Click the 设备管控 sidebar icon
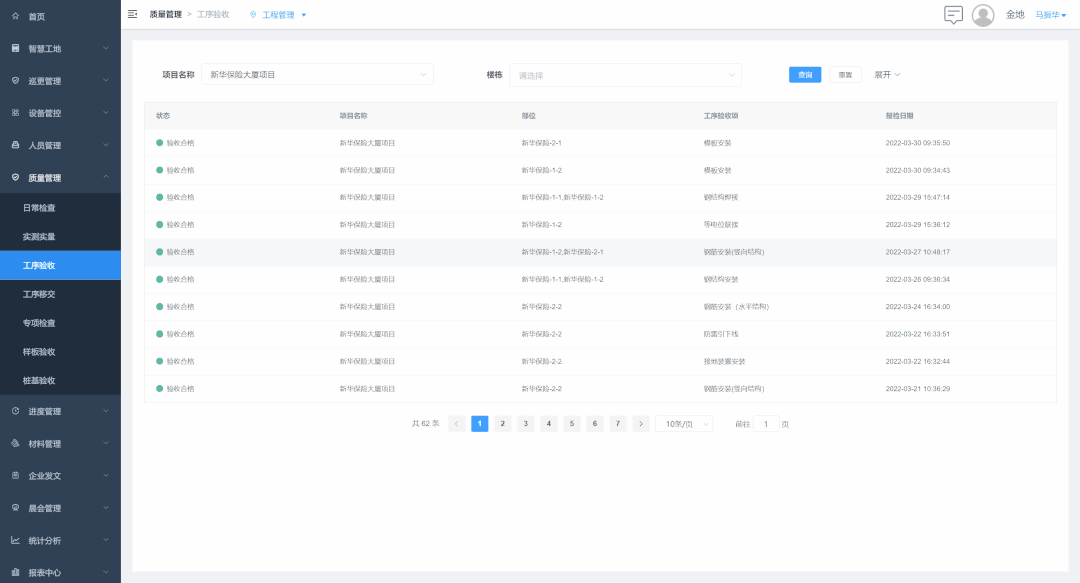This screenshot has width=1080, height=583. click(x=15, y=113)
